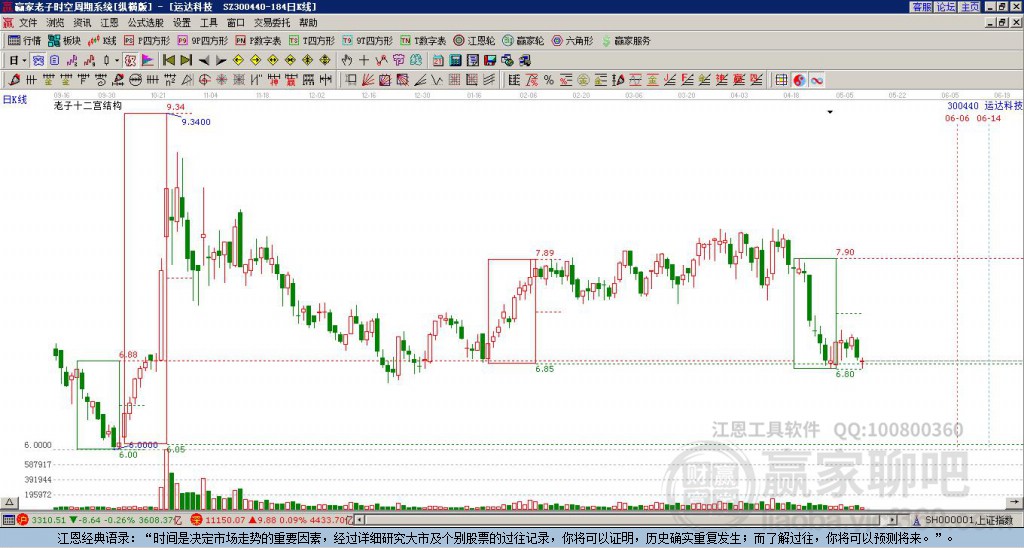Click the 日K线 label on the chart
The height and width of the screenshot is (548, 1024).
coord(15,100)
